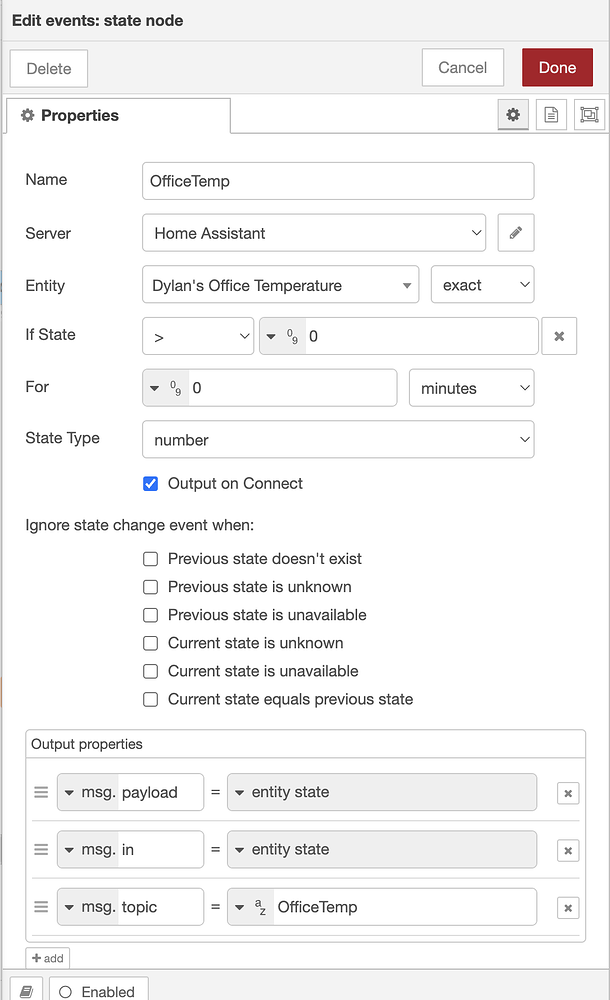Image resolution: width=610 pixels, height=1000 pixels.
Task: Toggle Output on Connect checkbox
Action: click(x=151, y=484)
